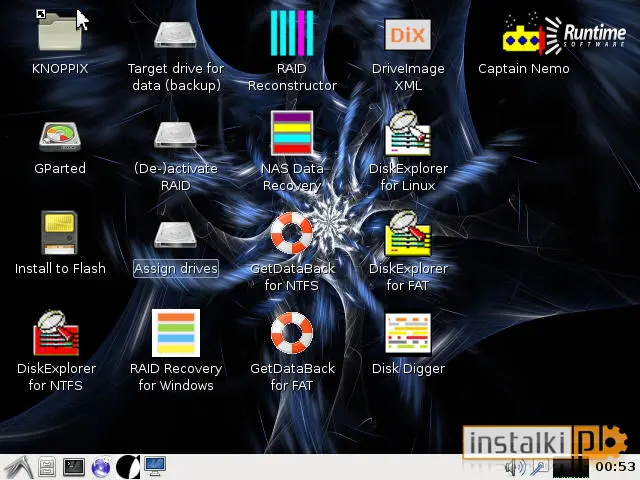This screenshot has width=640, height=480.
Task: Click the 'GParted' label text
Action: click(60, 168)
